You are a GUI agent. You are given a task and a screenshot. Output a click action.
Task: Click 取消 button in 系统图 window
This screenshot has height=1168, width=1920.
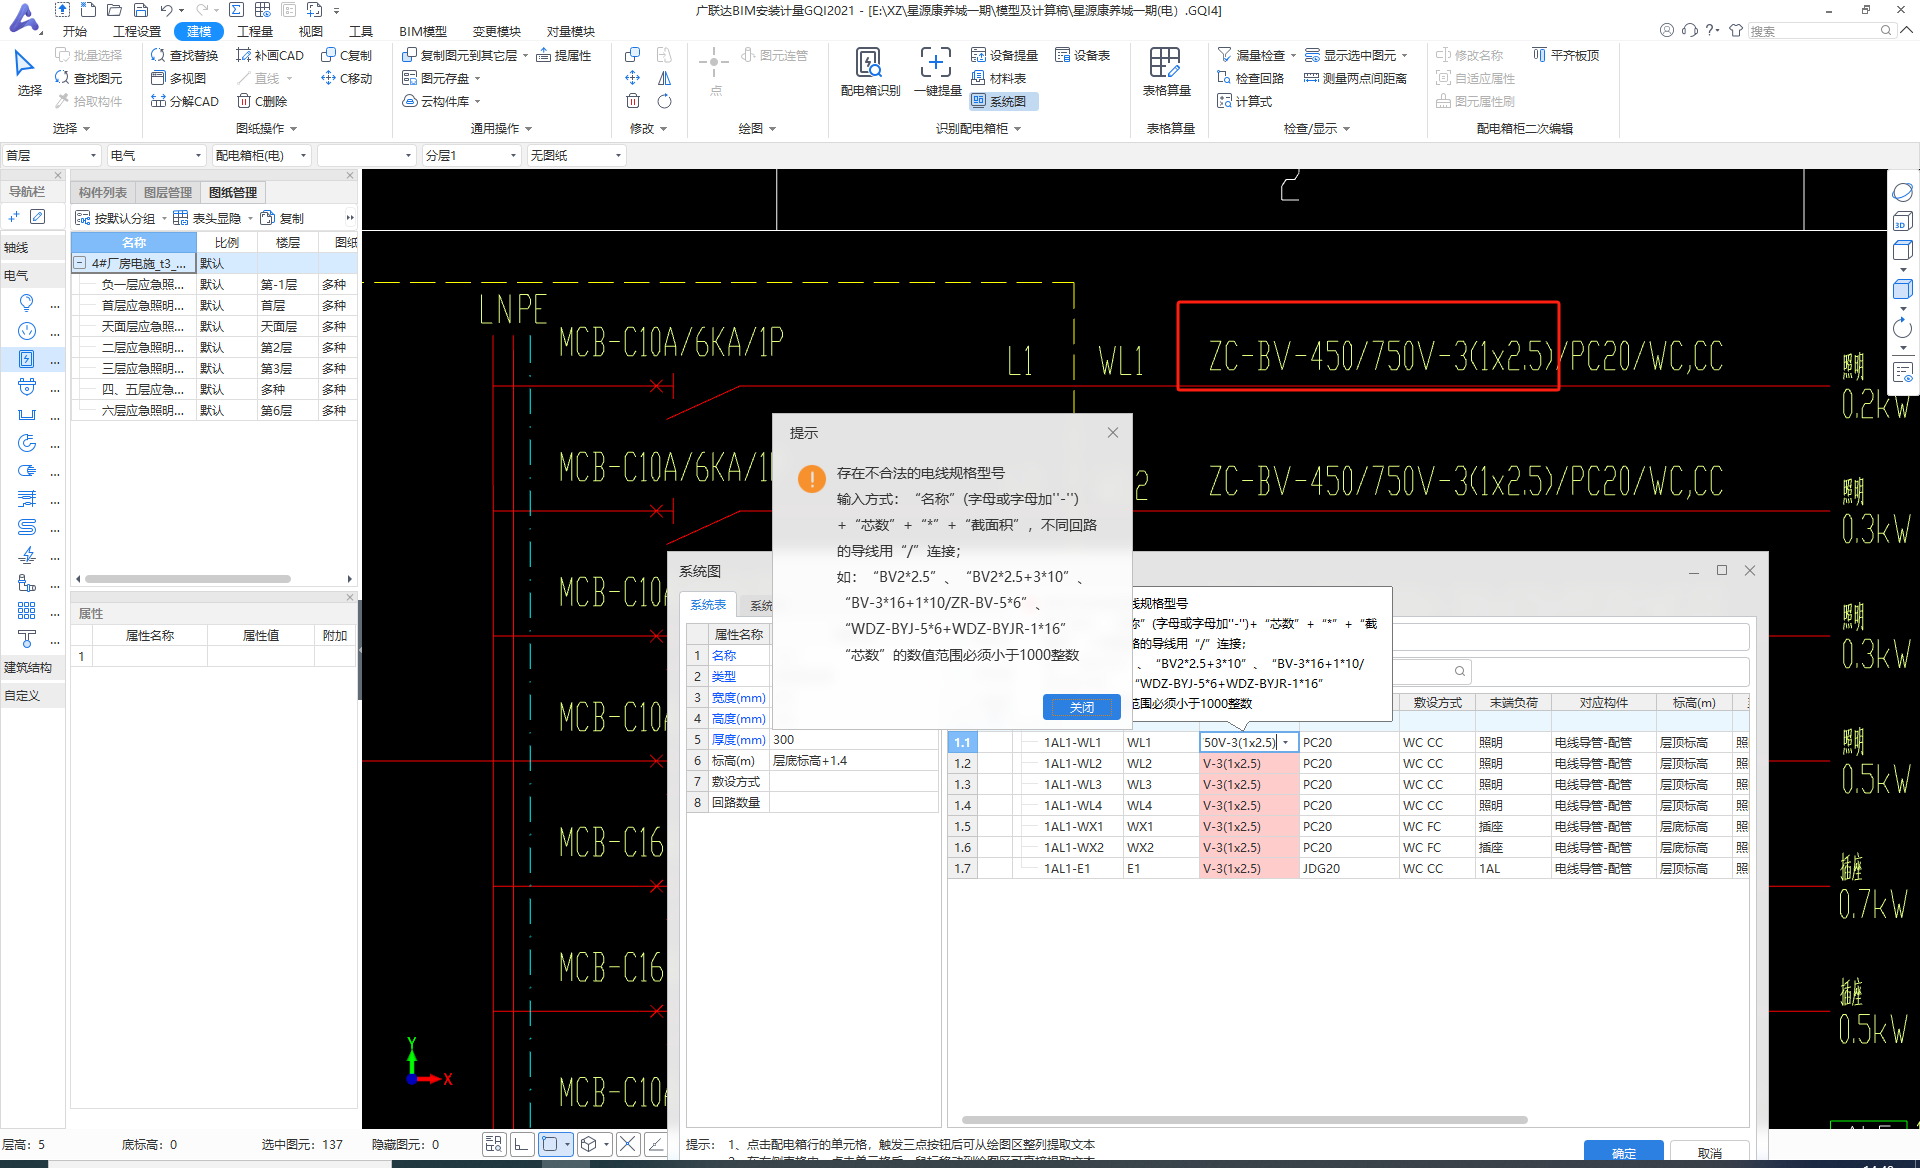[x=1710, y=1152]
